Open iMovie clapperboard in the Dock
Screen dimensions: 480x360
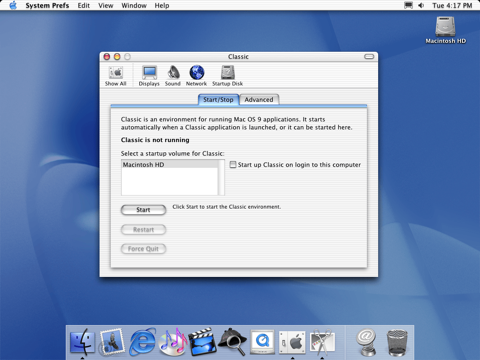coord(202,342)
